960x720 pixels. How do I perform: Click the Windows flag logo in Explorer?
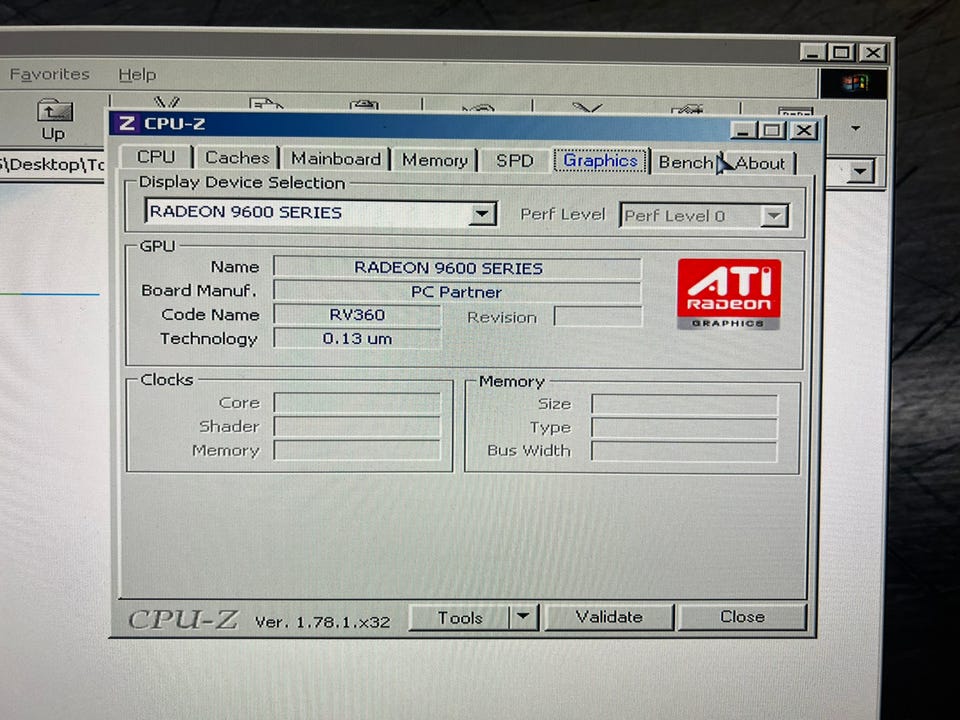click(853, 82)
